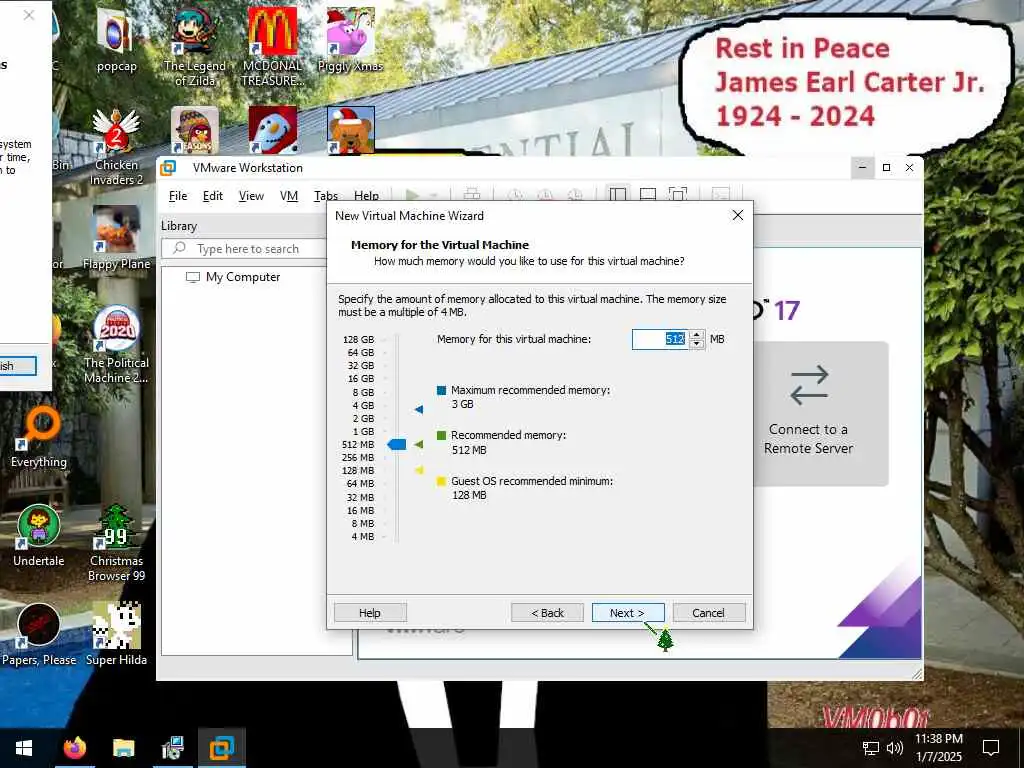The image size is (1024, 768).
Task: Open the Windows Start menu
Action: [x=24, y=748]
